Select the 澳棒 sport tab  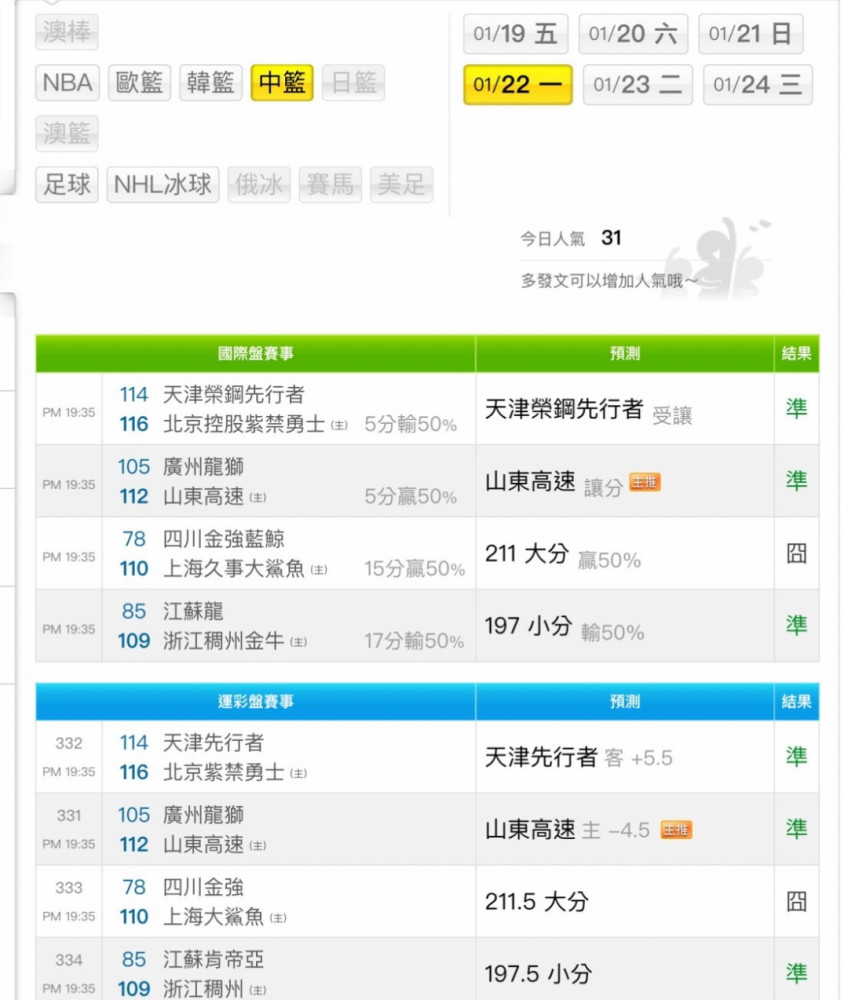(67, 32)
